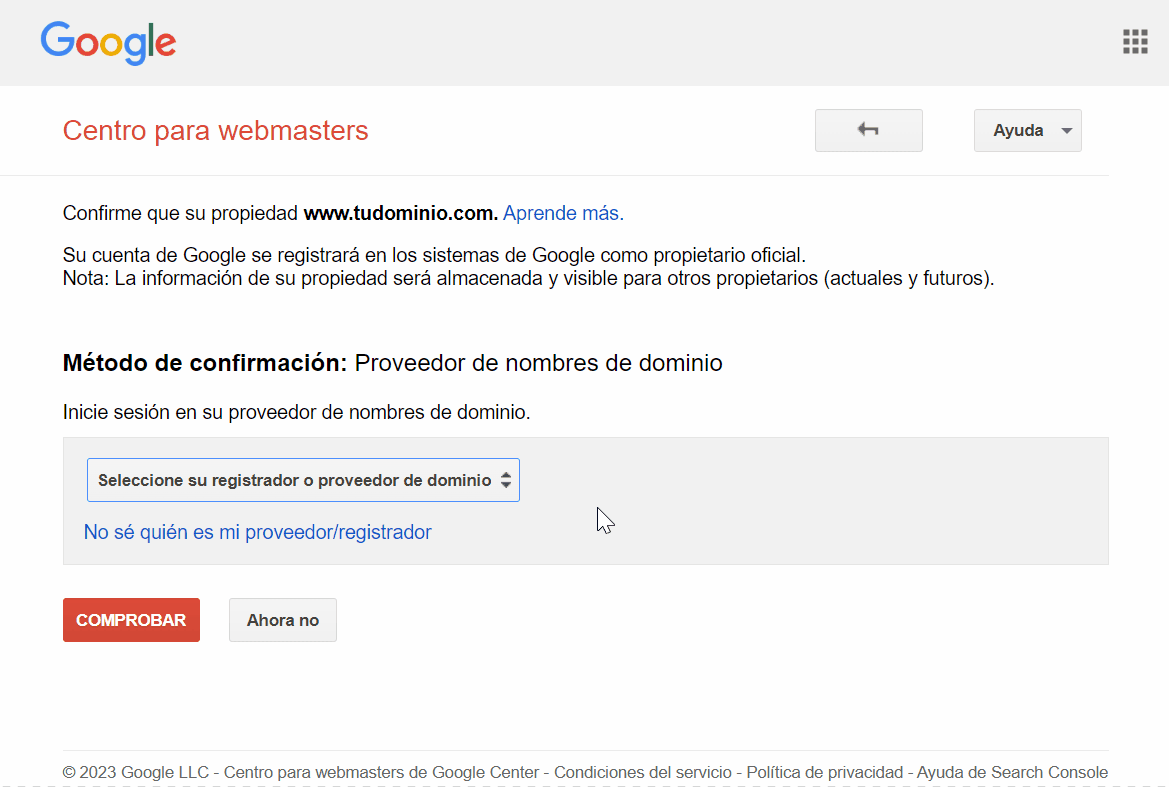Screen dimensions: 1169x787
Task: Click the Método de confirmación heading text
Action: [x=205, y=363]
